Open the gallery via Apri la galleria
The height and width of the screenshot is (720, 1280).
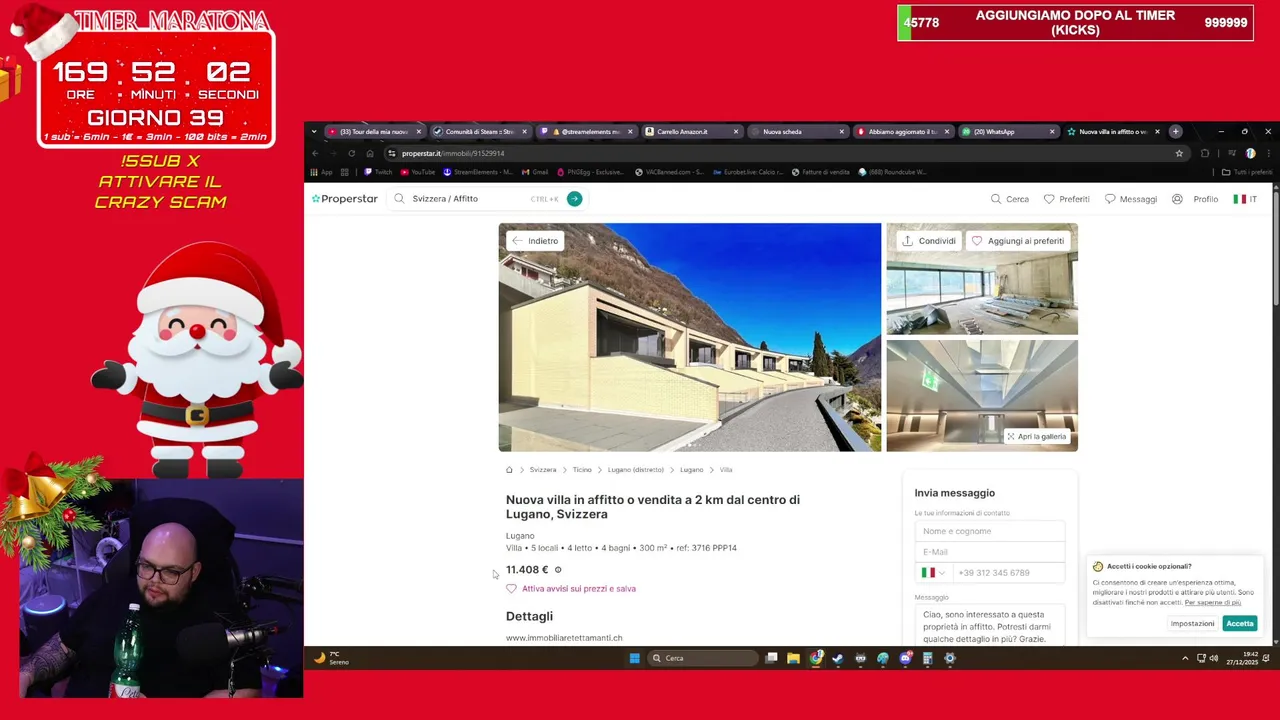[1036, 437]
